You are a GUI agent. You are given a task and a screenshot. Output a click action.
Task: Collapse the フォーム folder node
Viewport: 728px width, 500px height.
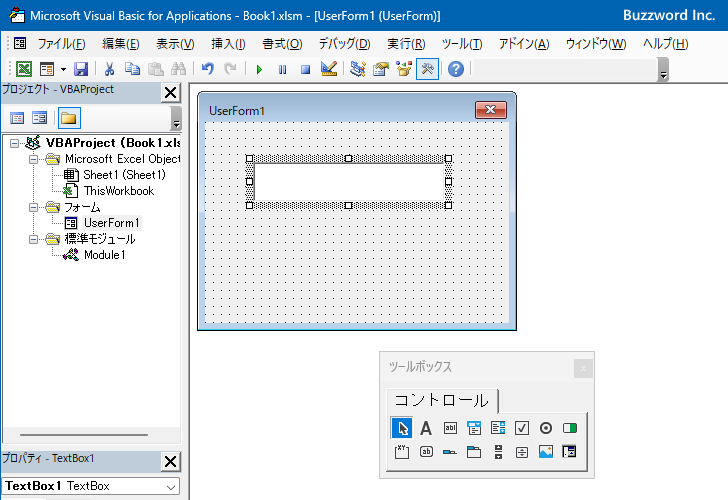coord(33,208)
